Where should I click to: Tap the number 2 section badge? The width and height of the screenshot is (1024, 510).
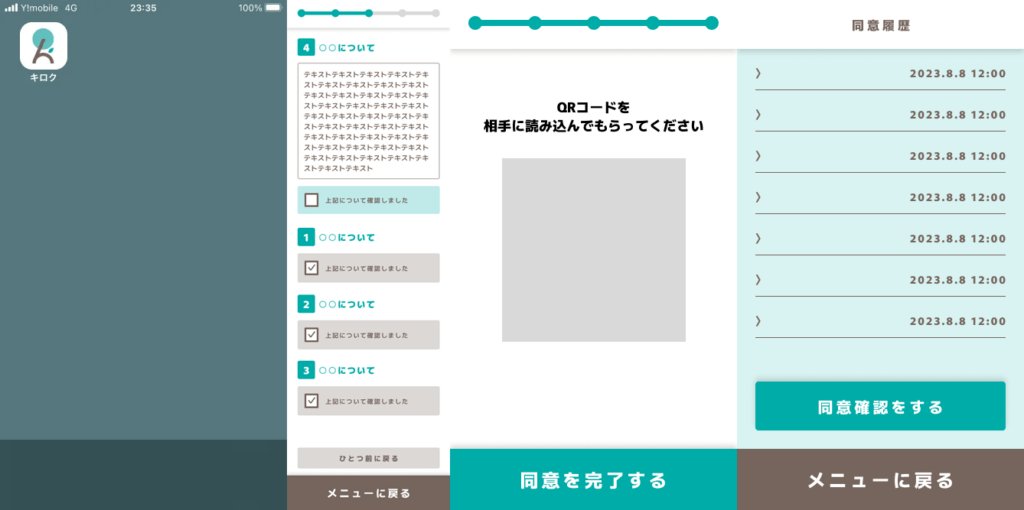point(306,304)
